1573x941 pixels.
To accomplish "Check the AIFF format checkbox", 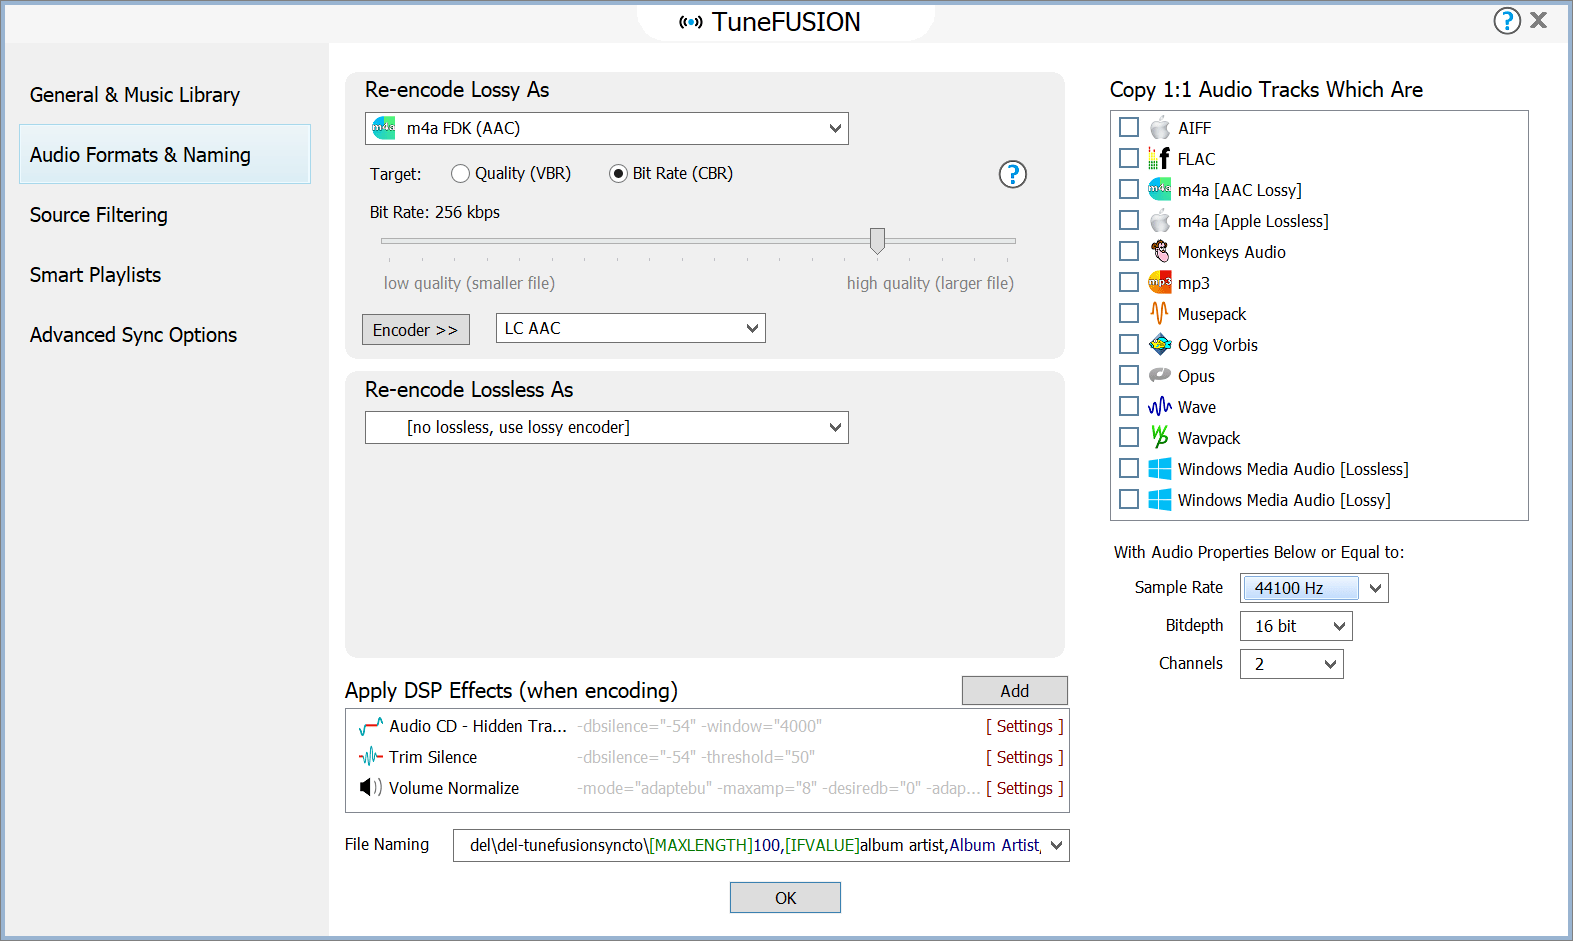I will tap(1129, 128).
